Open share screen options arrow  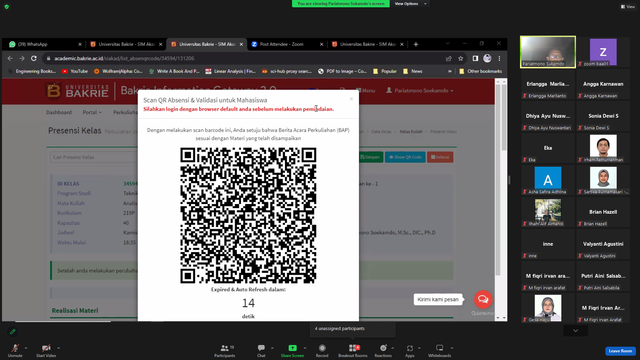[x=305, y=348]
